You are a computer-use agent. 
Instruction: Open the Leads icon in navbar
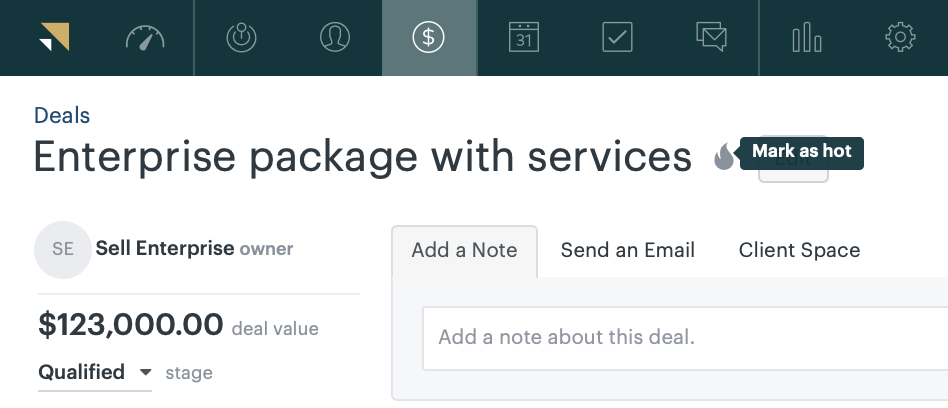(x=241, y=37)
